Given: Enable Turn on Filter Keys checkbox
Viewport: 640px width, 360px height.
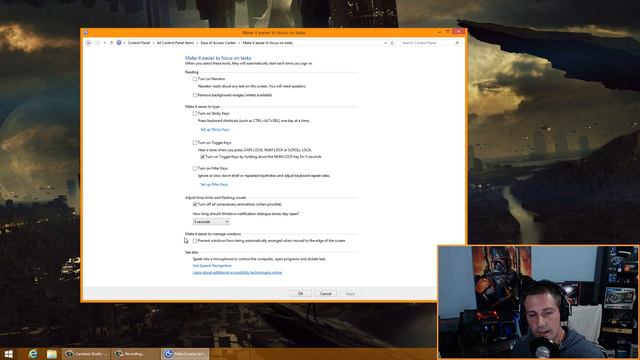Looking at the screenshot, I should (195, 168).
